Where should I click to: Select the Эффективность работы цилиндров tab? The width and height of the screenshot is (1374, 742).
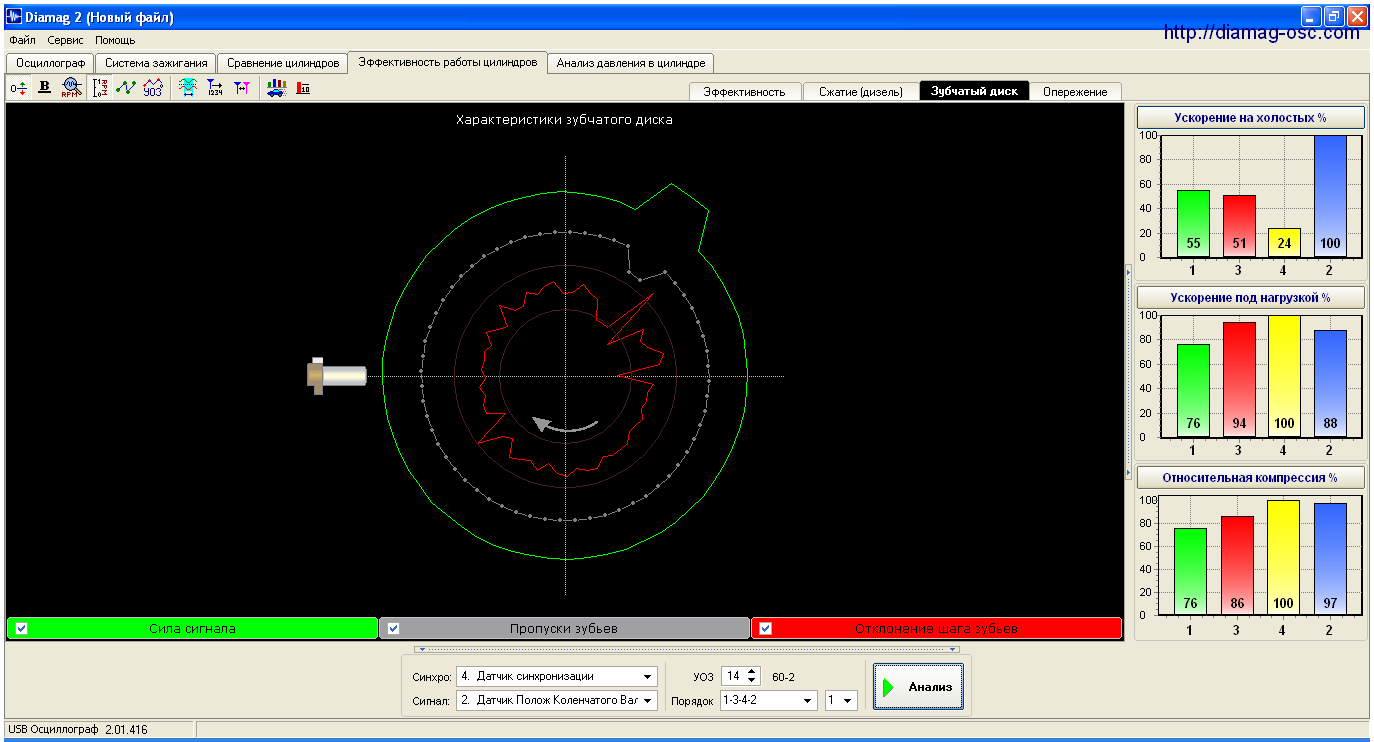[x=448, y=62]
